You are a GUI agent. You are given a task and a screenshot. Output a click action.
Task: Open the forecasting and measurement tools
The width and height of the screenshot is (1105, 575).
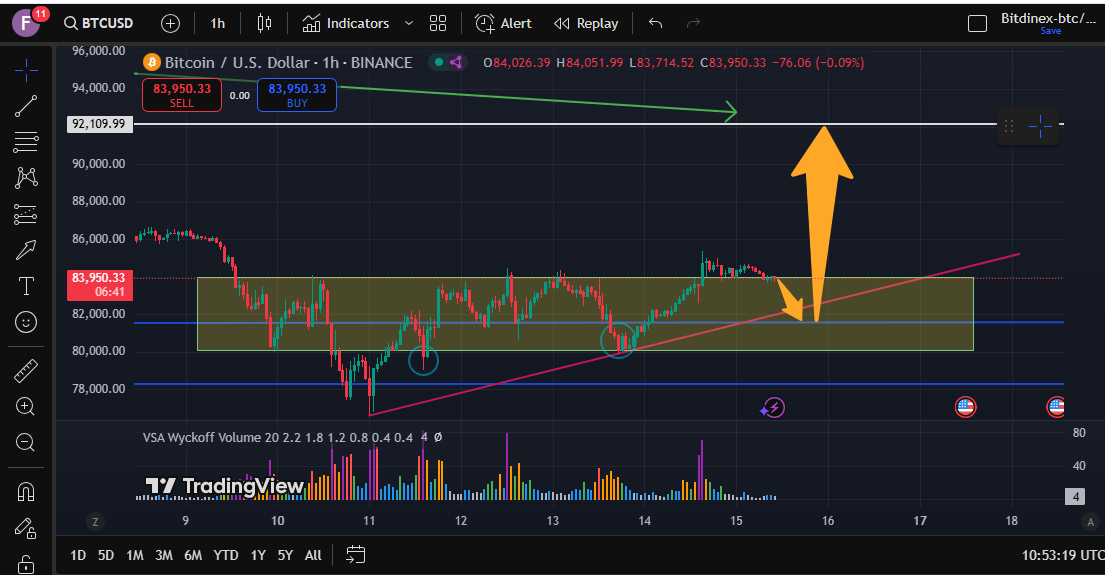point(26,214)
